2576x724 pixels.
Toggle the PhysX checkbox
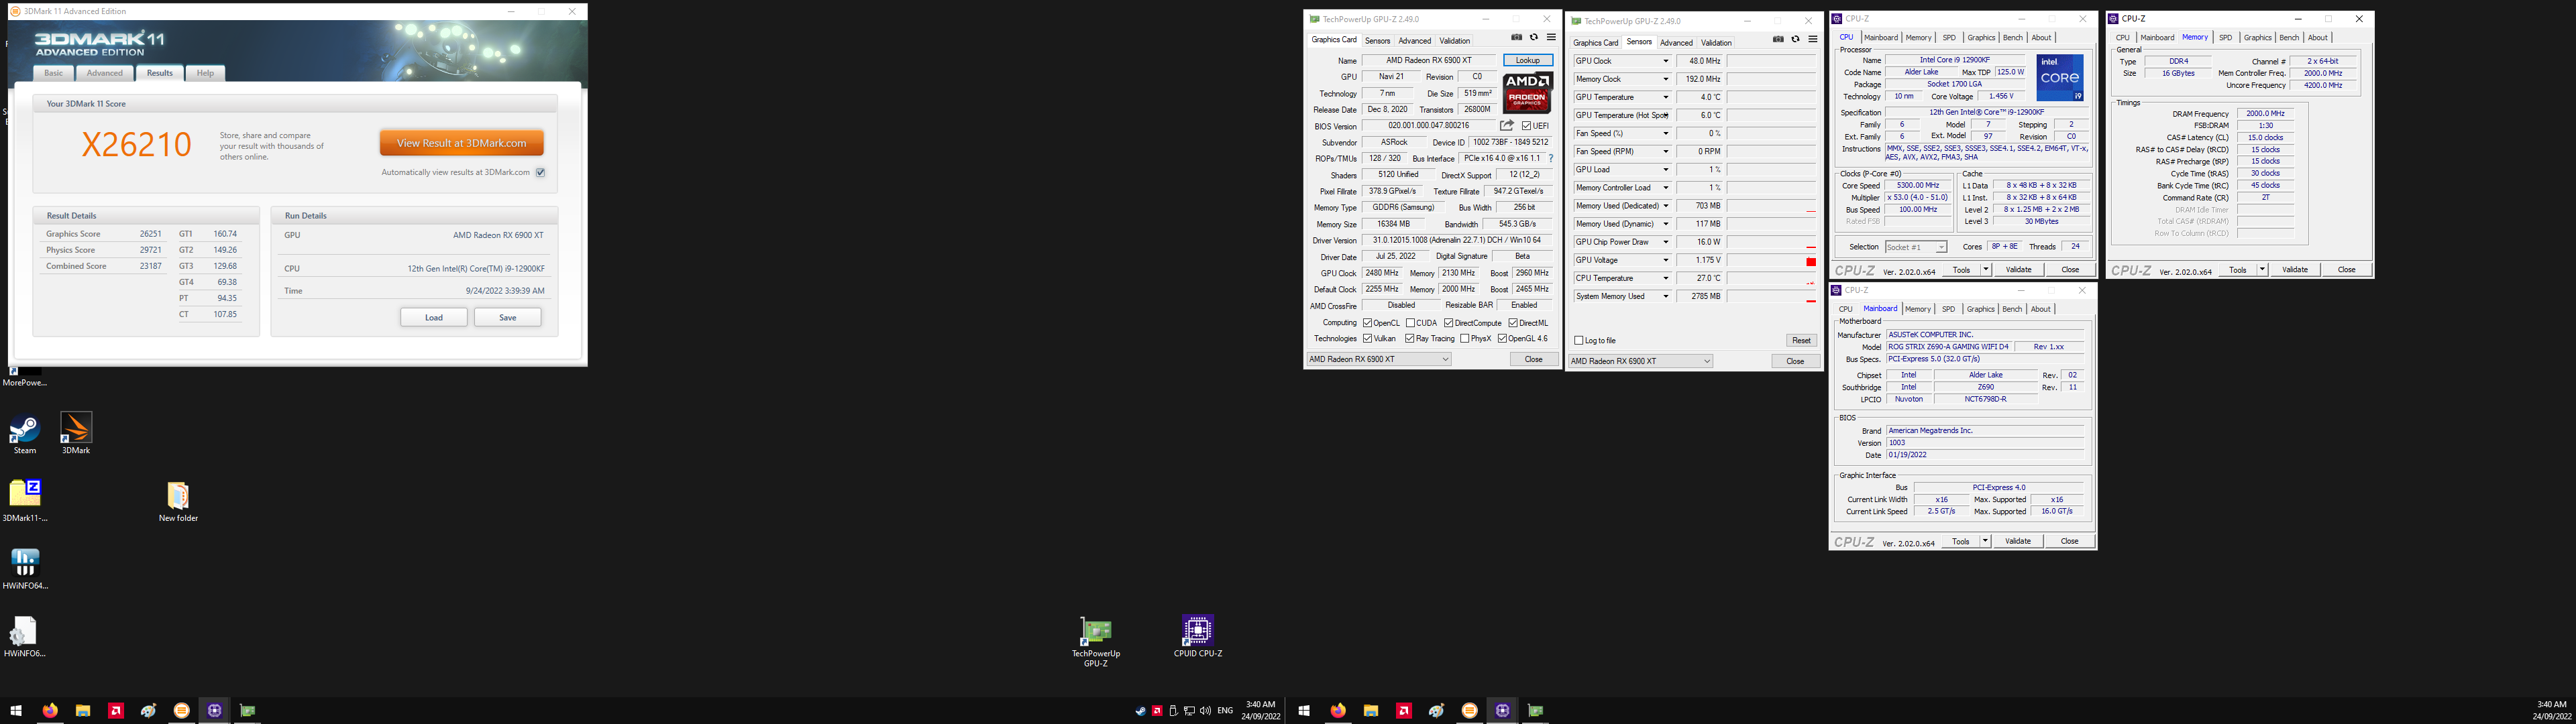(1464, 339)
